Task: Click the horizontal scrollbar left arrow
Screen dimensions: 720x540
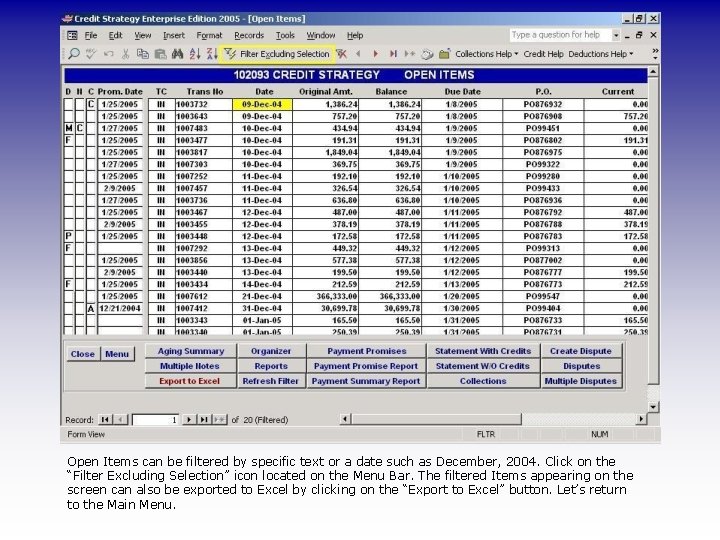Action: click(345, 419)
